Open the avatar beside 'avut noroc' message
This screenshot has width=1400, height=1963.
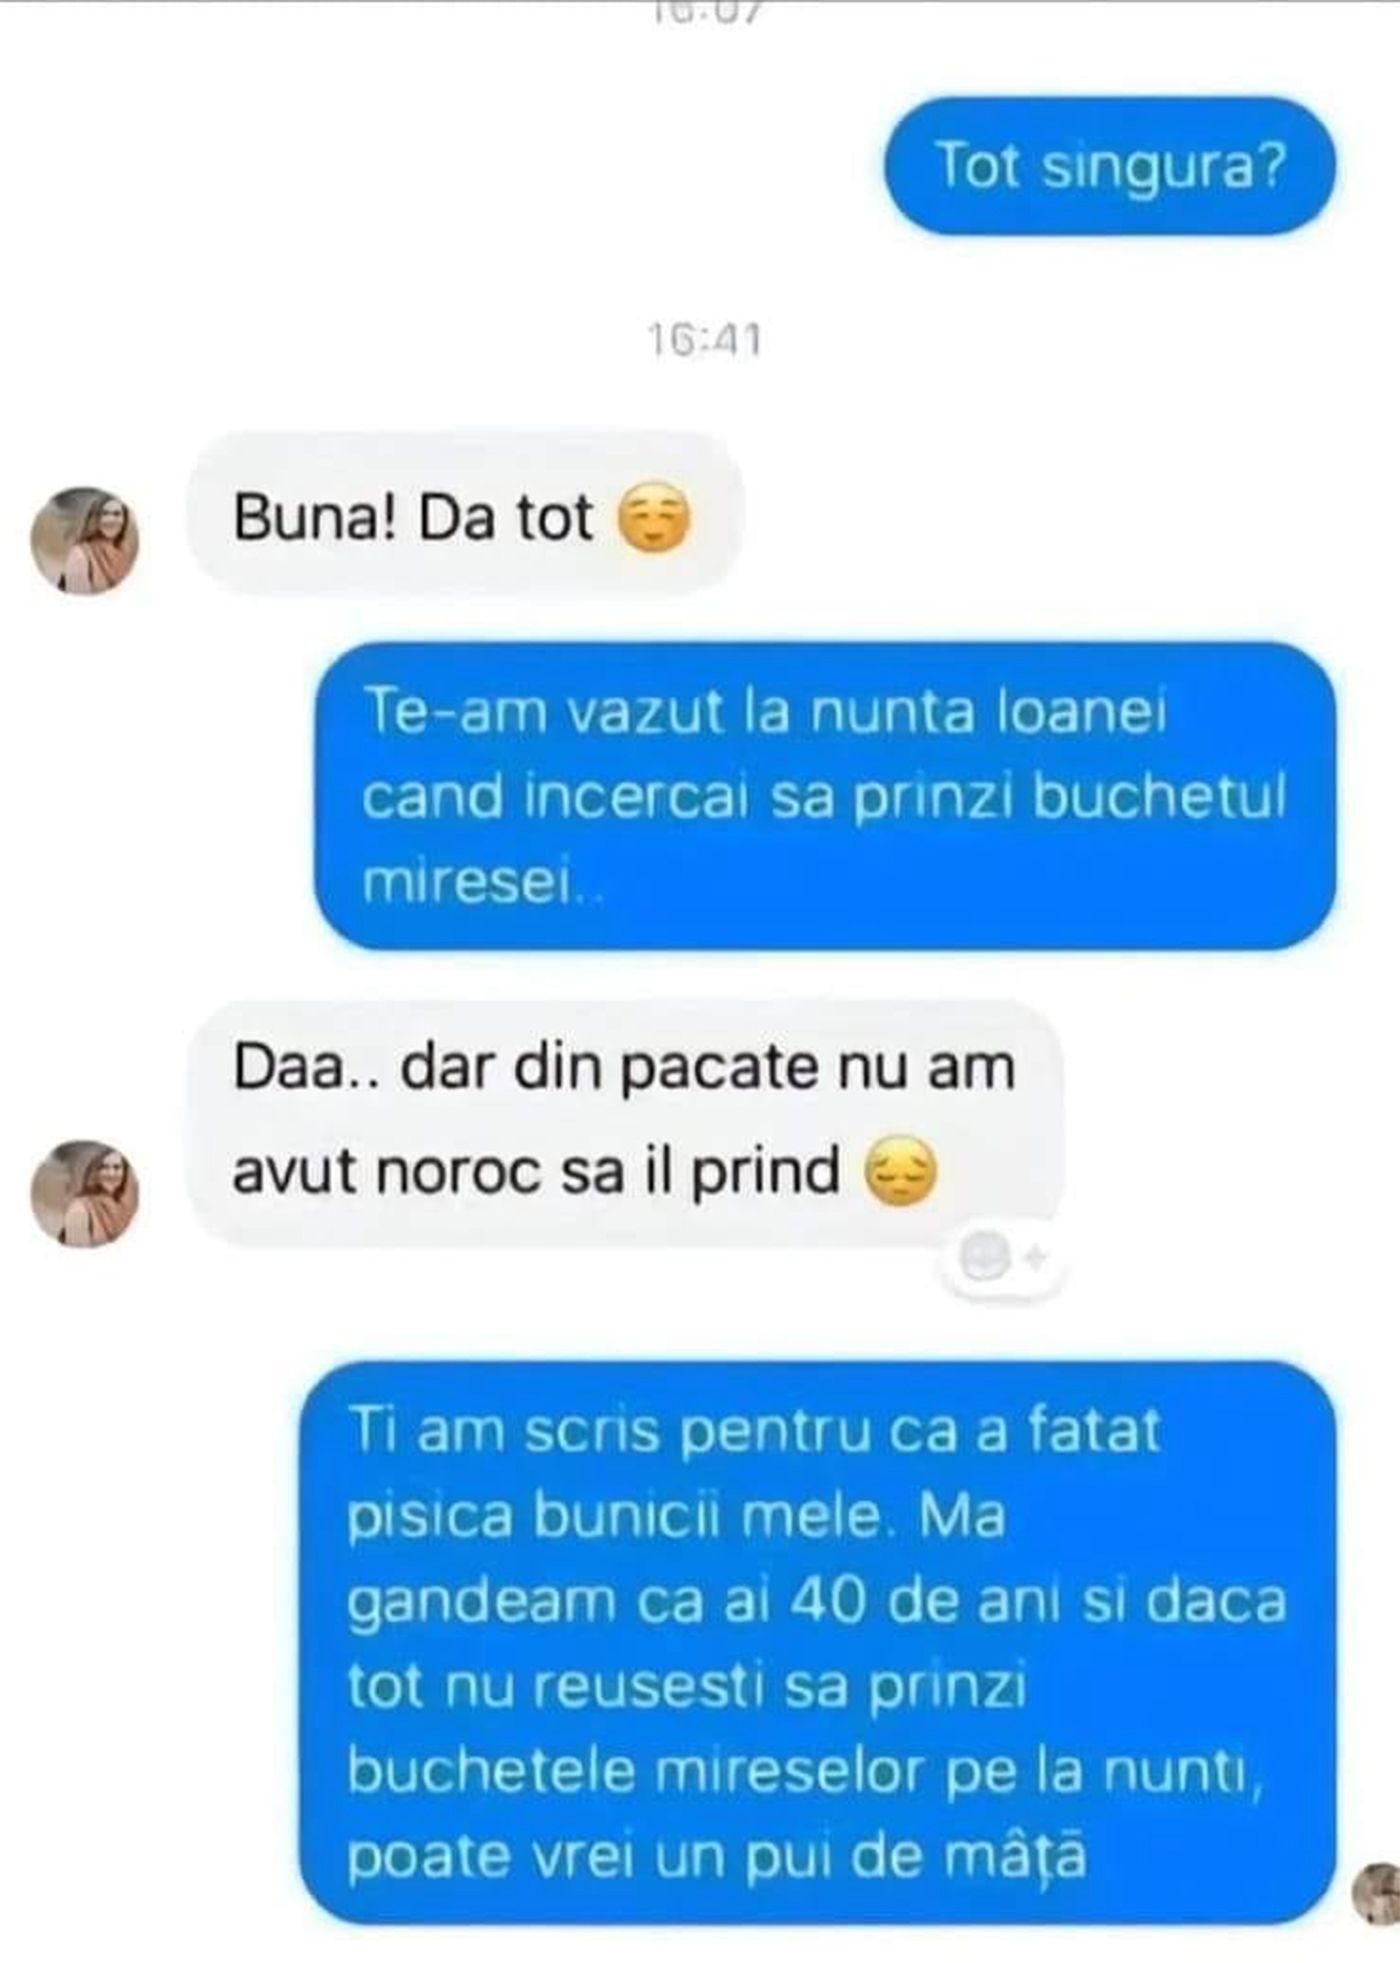(x=85, y=1193)
